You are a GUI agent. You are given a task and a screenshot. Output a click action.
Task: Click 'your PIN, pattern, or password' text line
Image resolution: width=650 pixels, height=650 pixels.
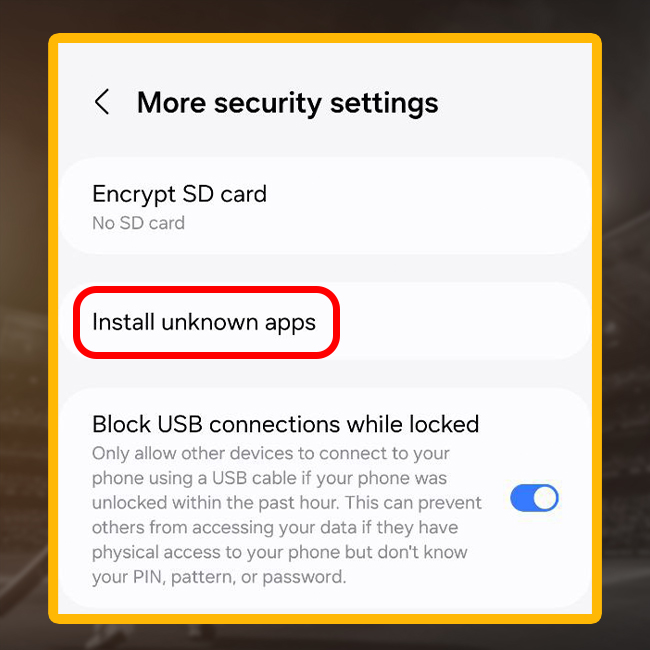click(219, 577)
